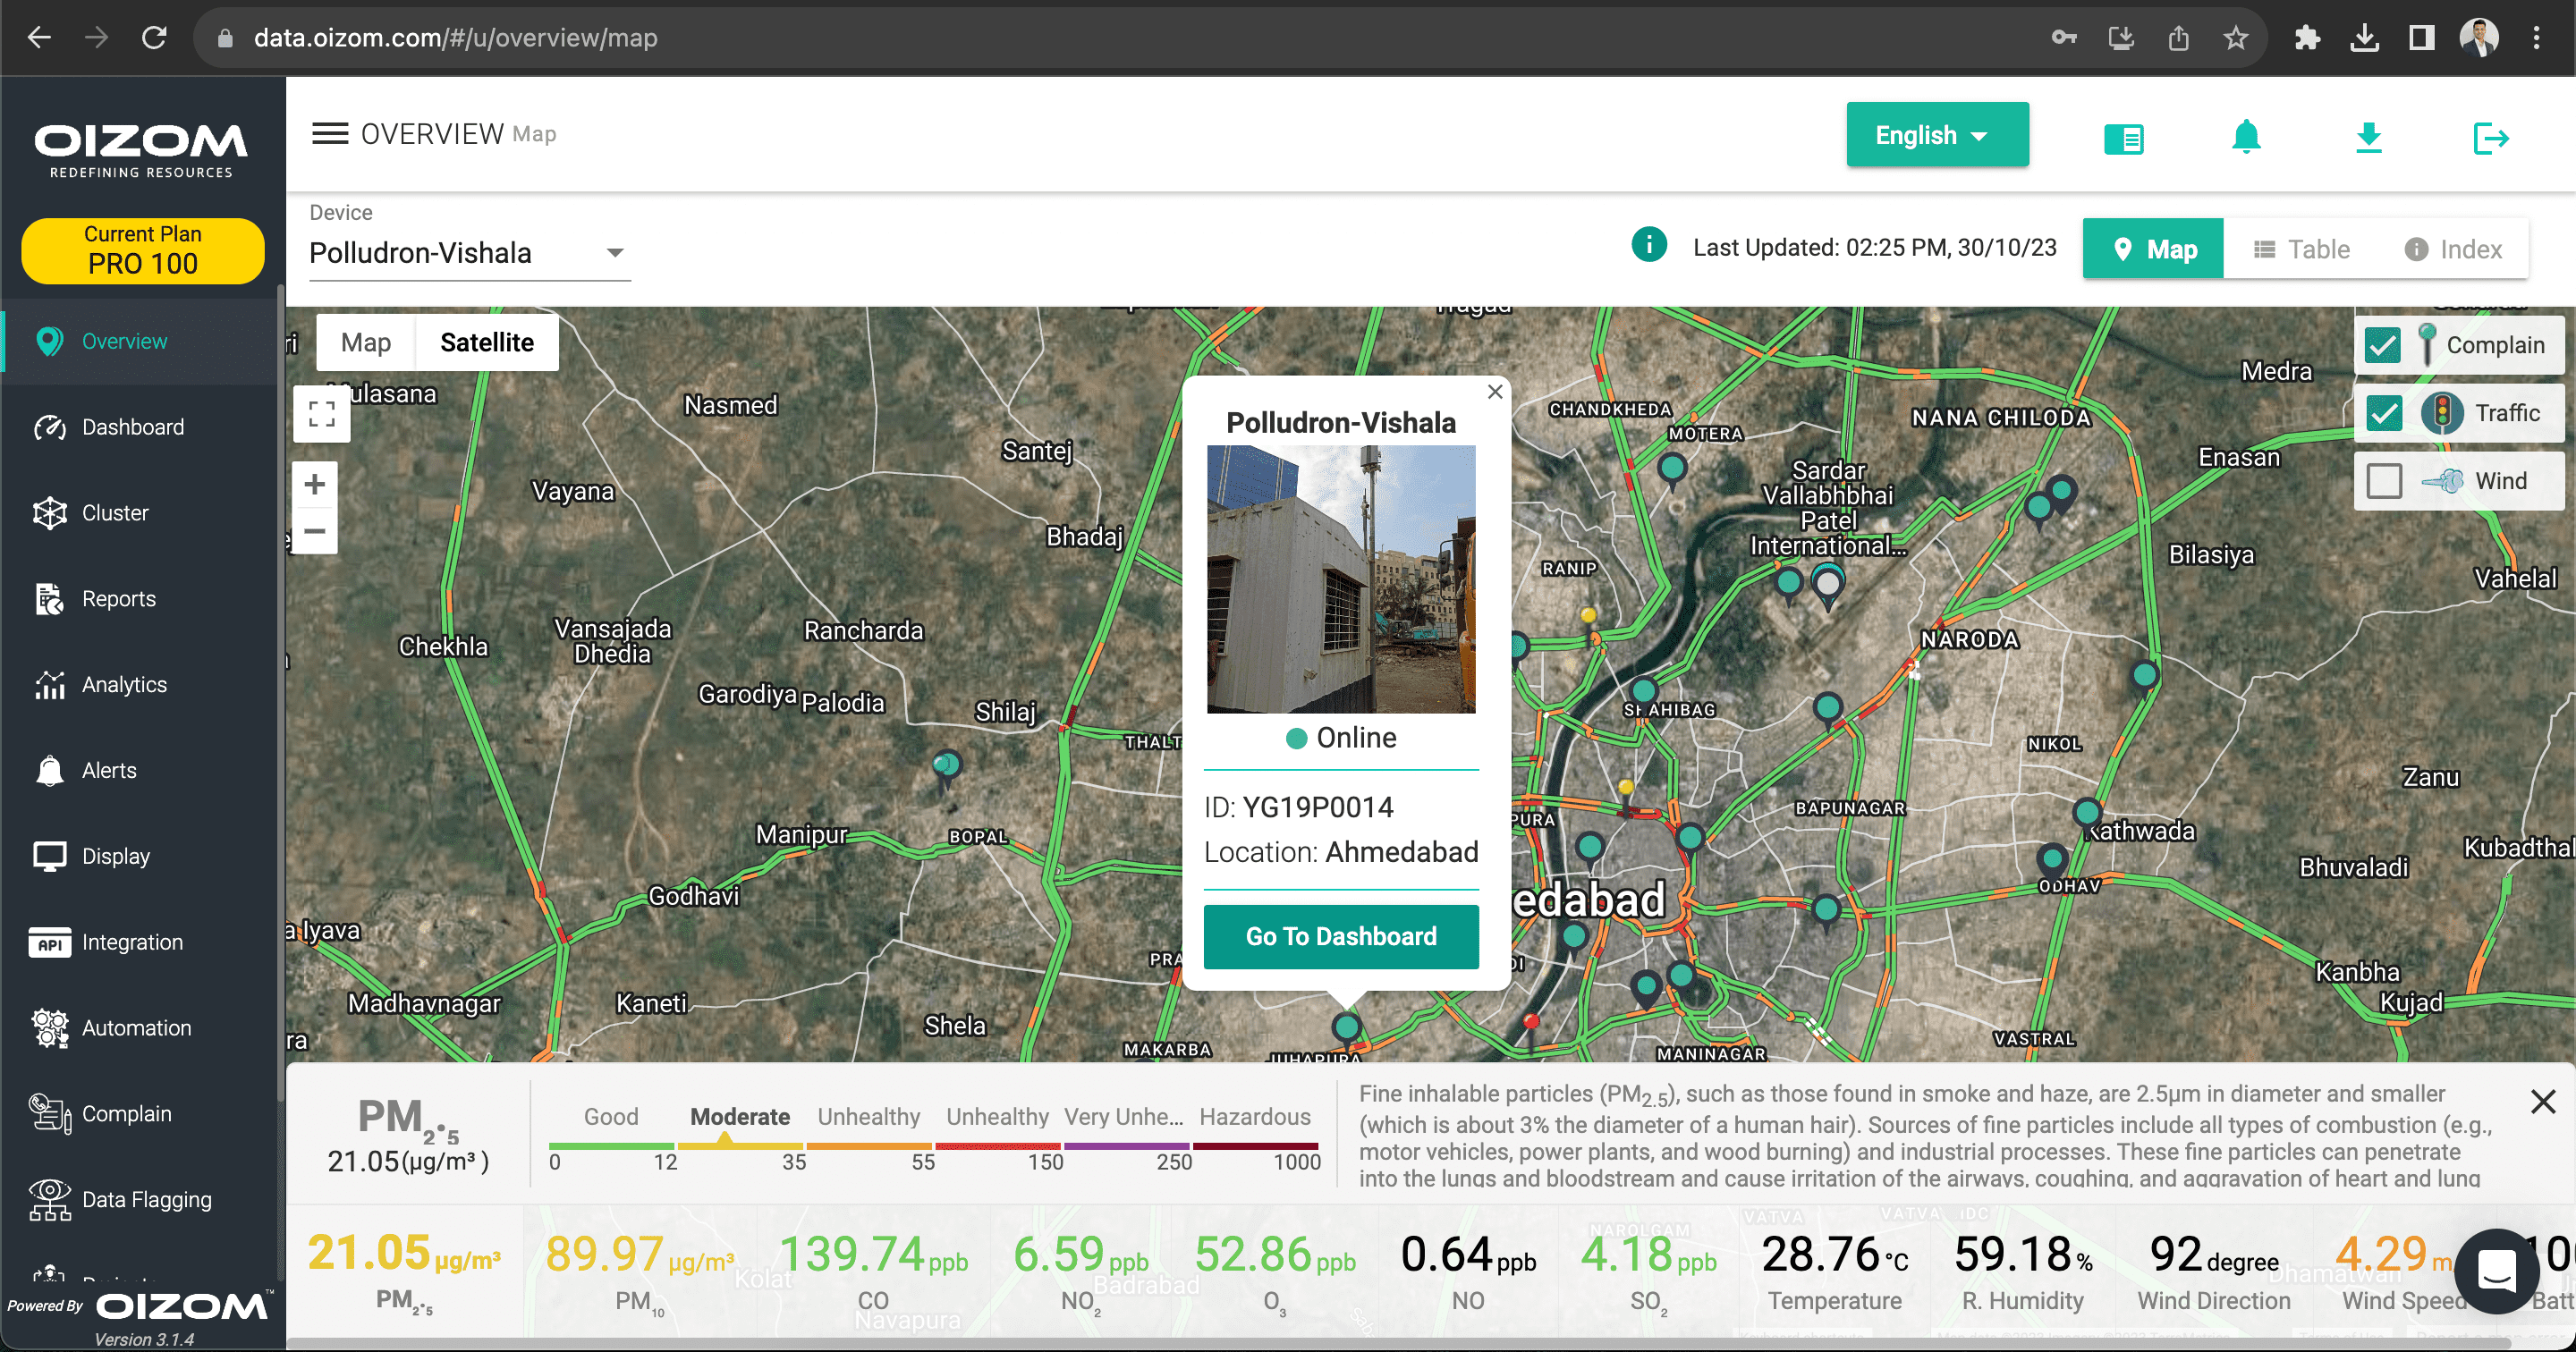This screenshot has width=2576, height=1352.
Task: Switch to the Table view tab
Action: 2301,249
